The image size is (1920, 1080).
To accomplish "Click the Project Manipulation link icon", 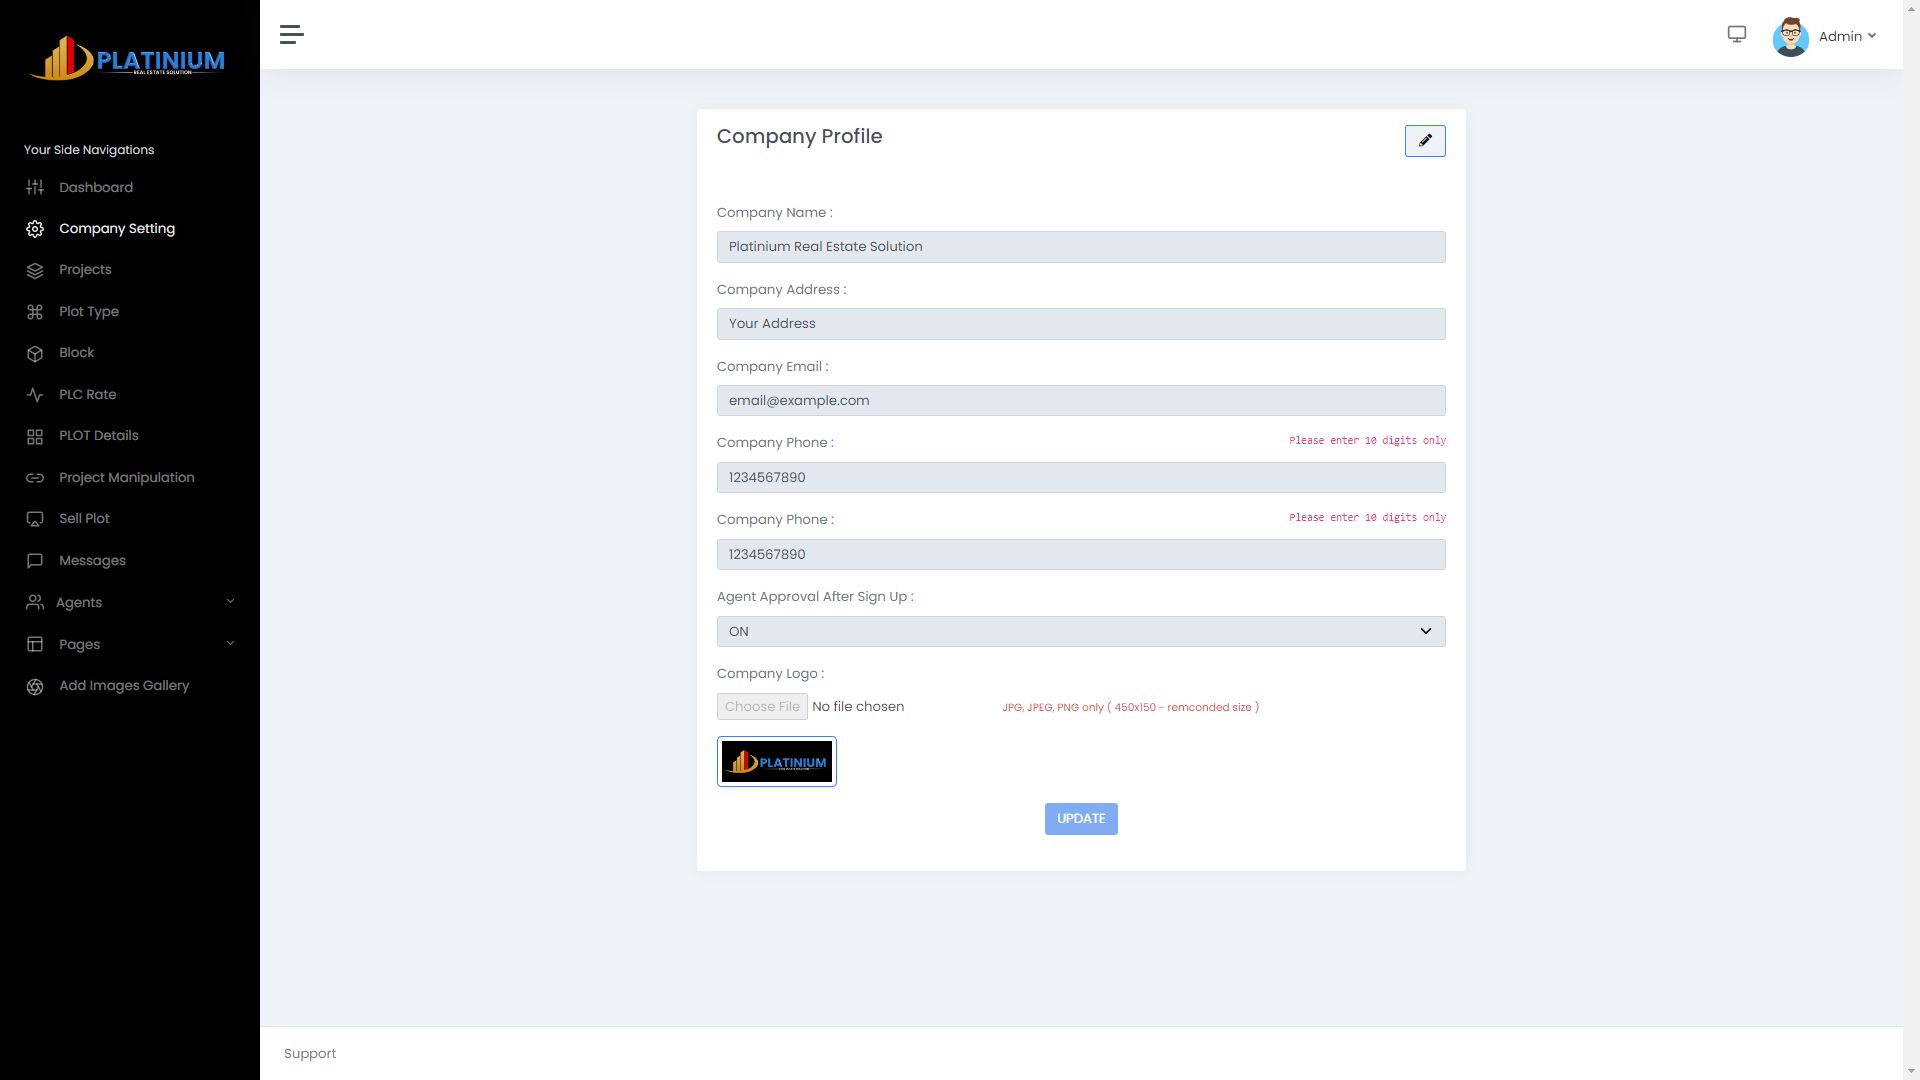I will pos(35,478).
